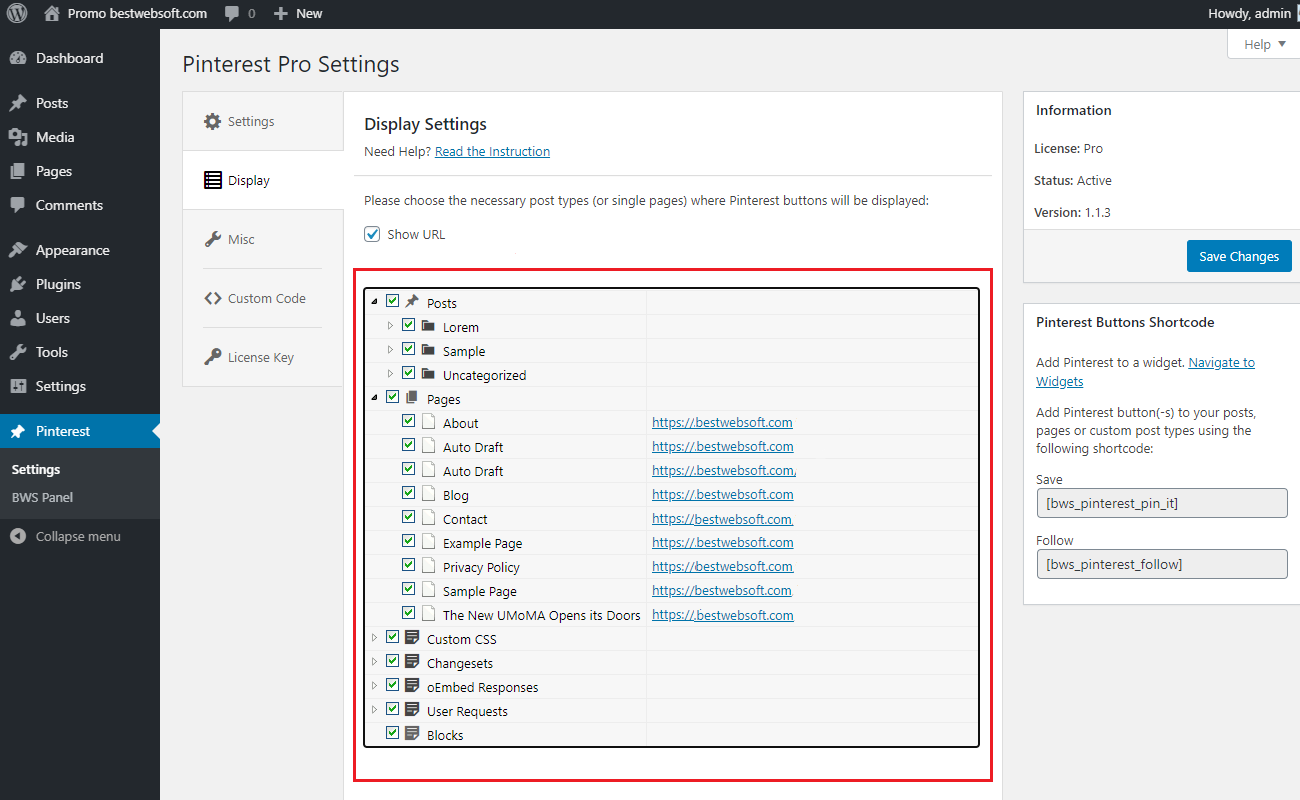Collapse the Pages tree node
The height and width of the screenshot is (800, 1300).
pyautogui.click(x=375, y=398)
